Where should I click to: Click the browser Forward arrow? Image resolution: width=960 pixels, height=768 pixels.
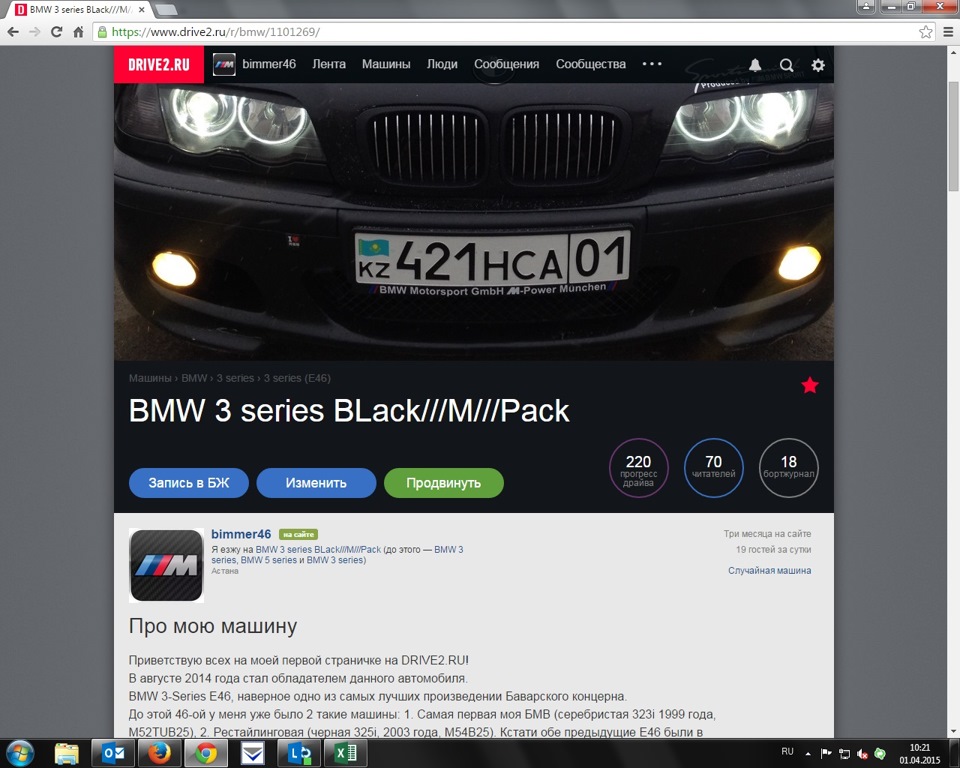pos(35,32)
